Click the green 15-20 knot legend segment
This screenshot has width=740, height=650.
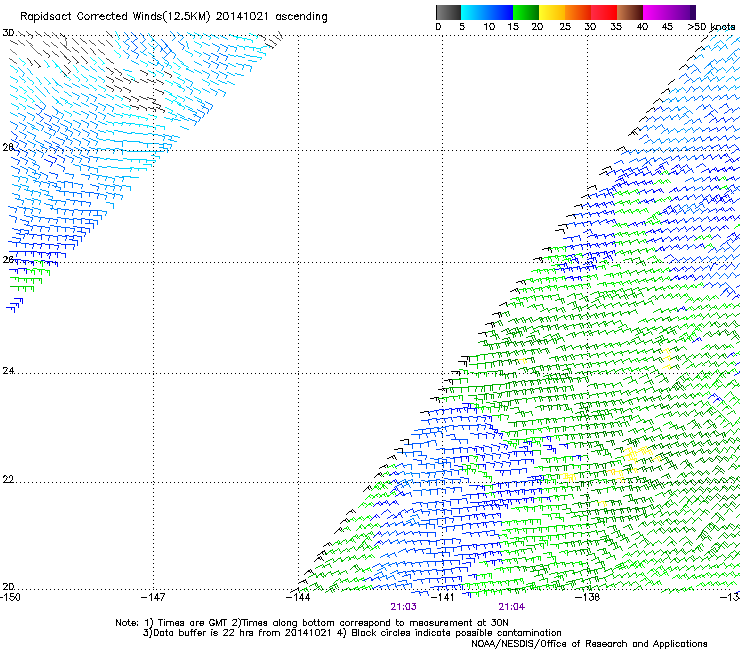(x=526, y=12)
